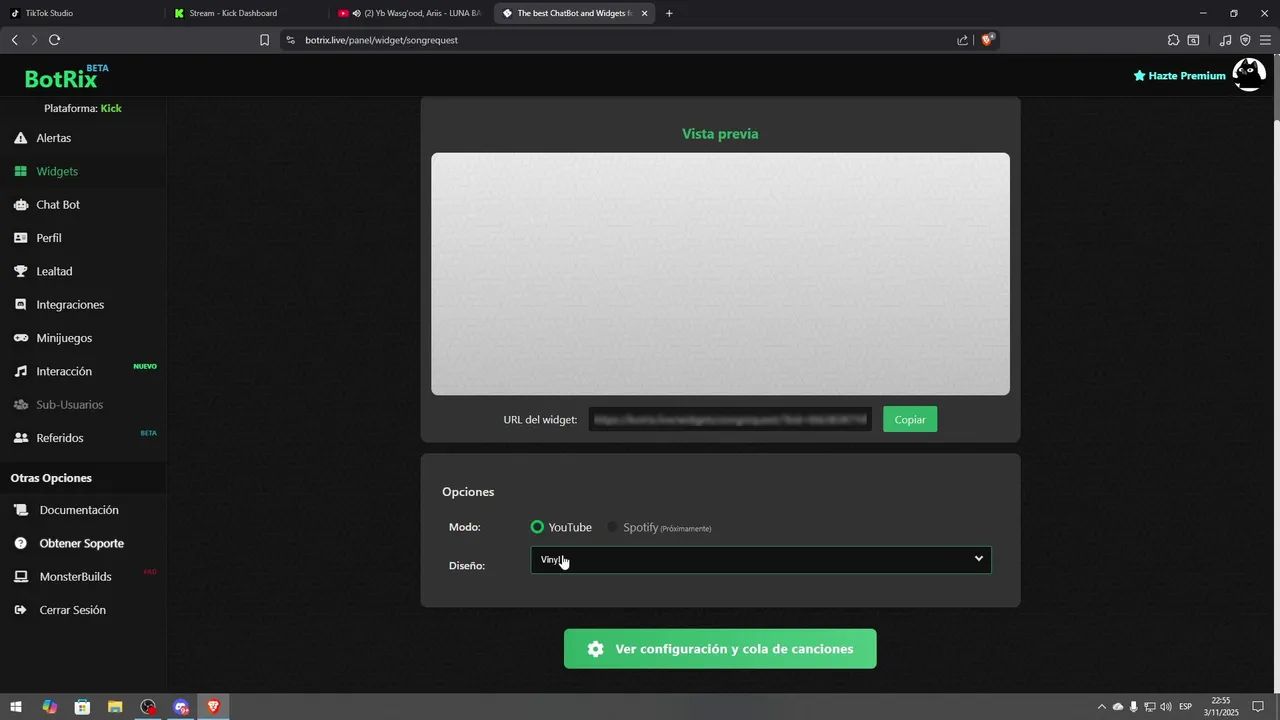Open a new browser tab
The image size is (1280, 720).
coord(669,13)
